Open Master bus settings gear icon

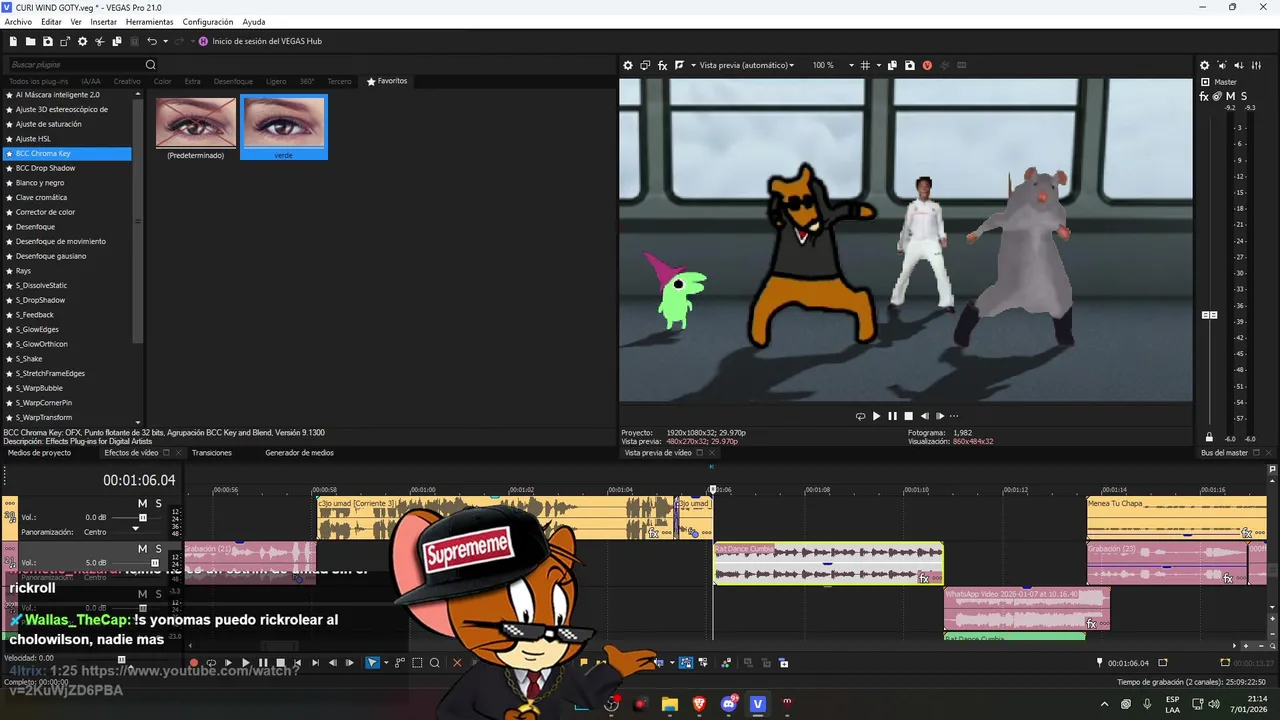point(1204,65)
